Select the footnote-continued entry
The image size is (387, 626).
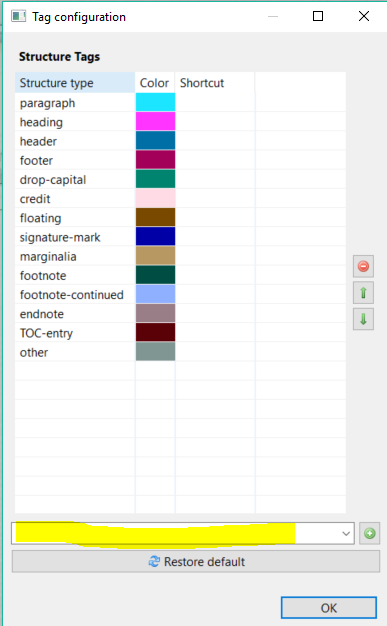(71, 295)
